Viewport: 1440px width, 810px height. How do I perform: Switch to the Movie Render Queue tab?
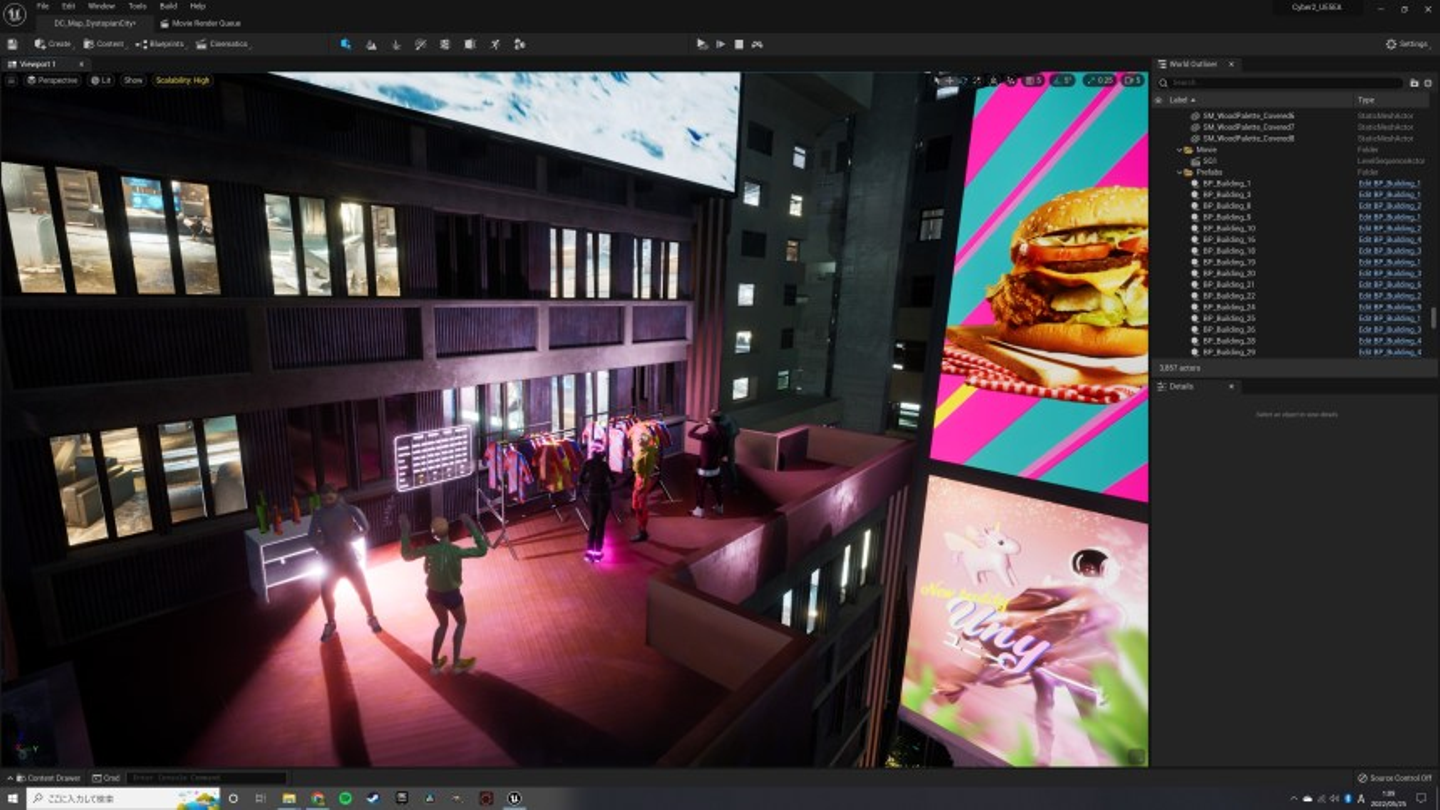click(206, 23)
